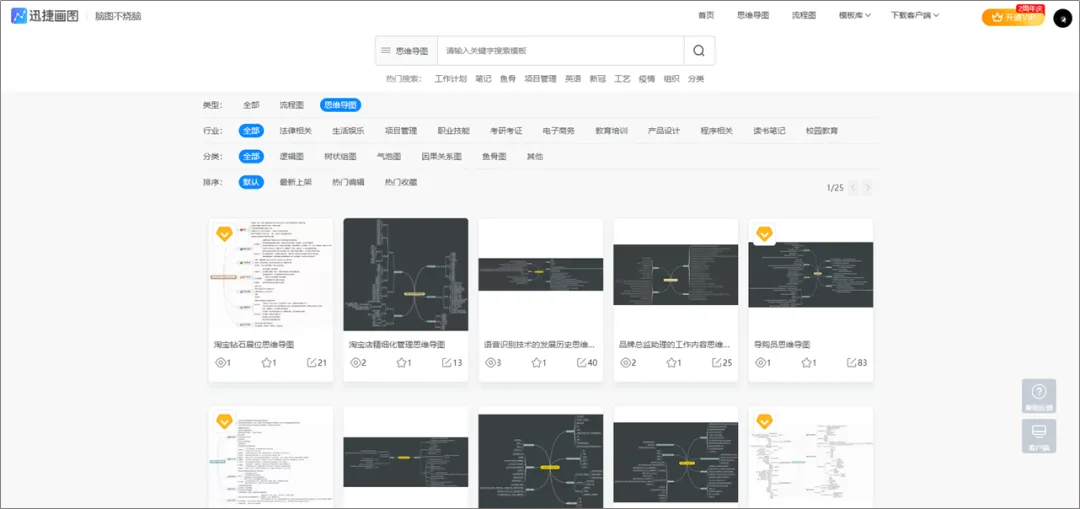
Task: Open 首页 in top navigation
Action: coord(706,15)
